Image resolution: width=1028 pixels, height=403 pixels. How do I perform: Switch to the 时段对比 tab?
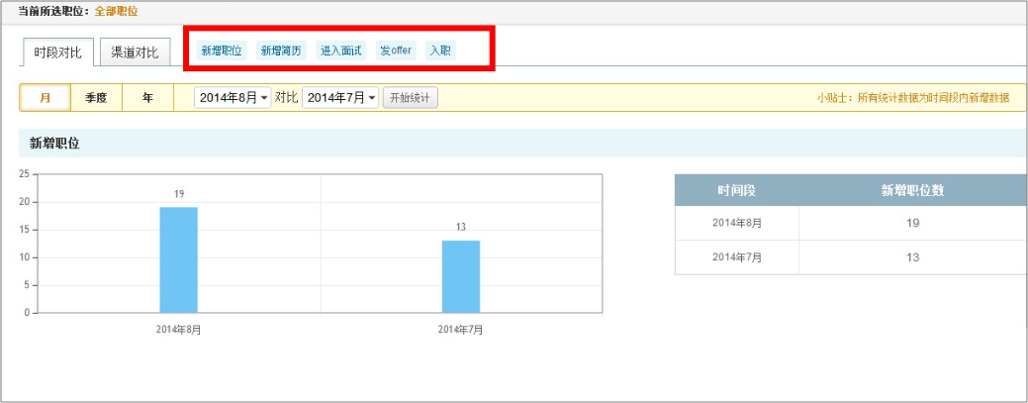57,52
